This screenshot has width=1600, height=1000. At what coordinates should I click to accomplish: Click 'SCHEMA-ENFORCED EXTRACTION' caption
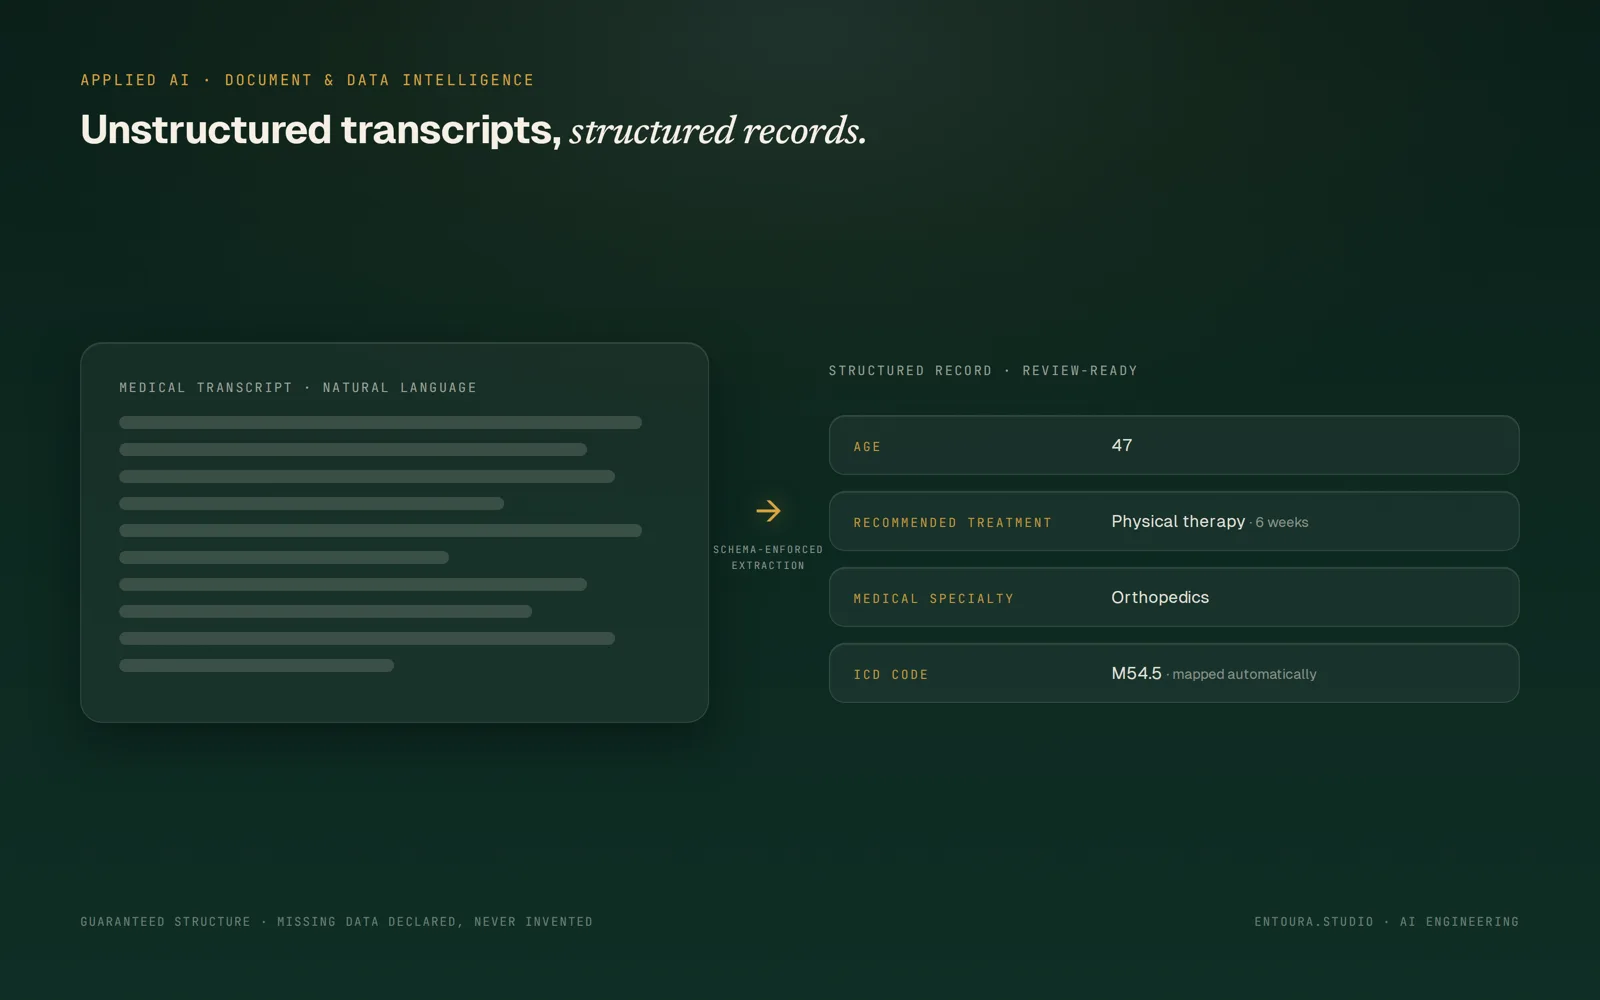[768, 558]
